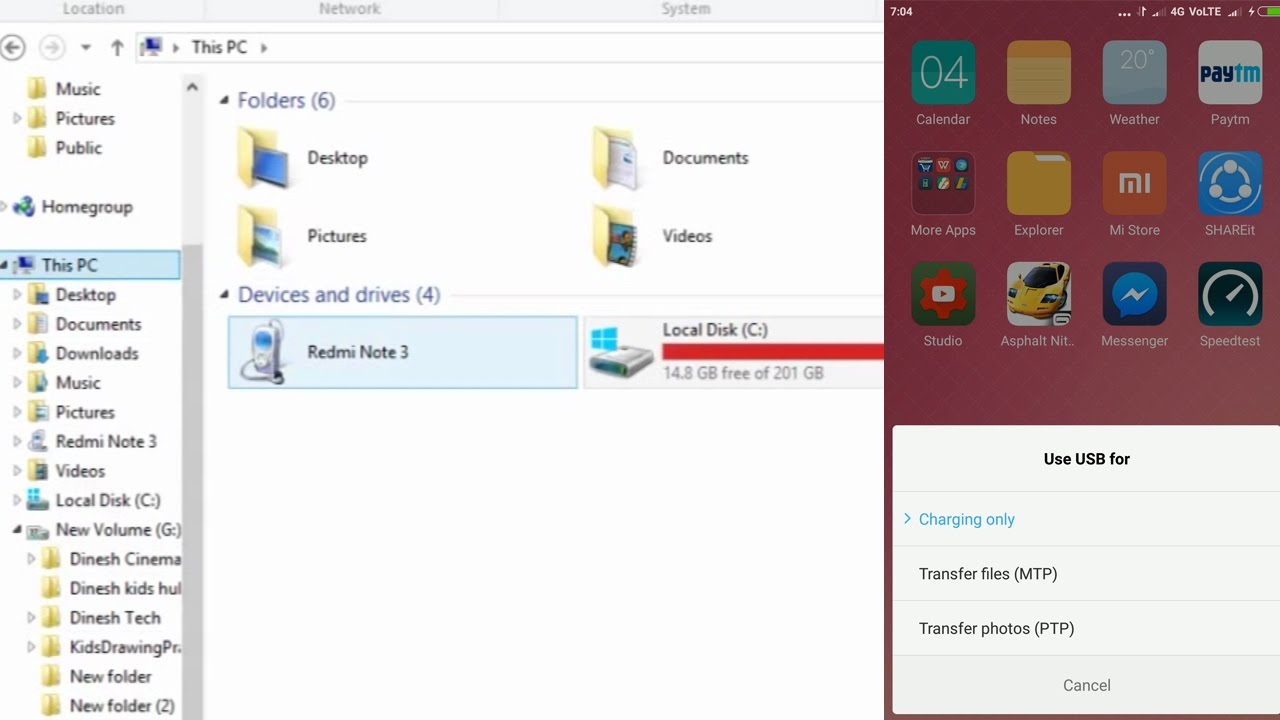The height and width of the screenshot is (720, 1280).
Task: Select New folder (2) in tree
Action: 122,706
